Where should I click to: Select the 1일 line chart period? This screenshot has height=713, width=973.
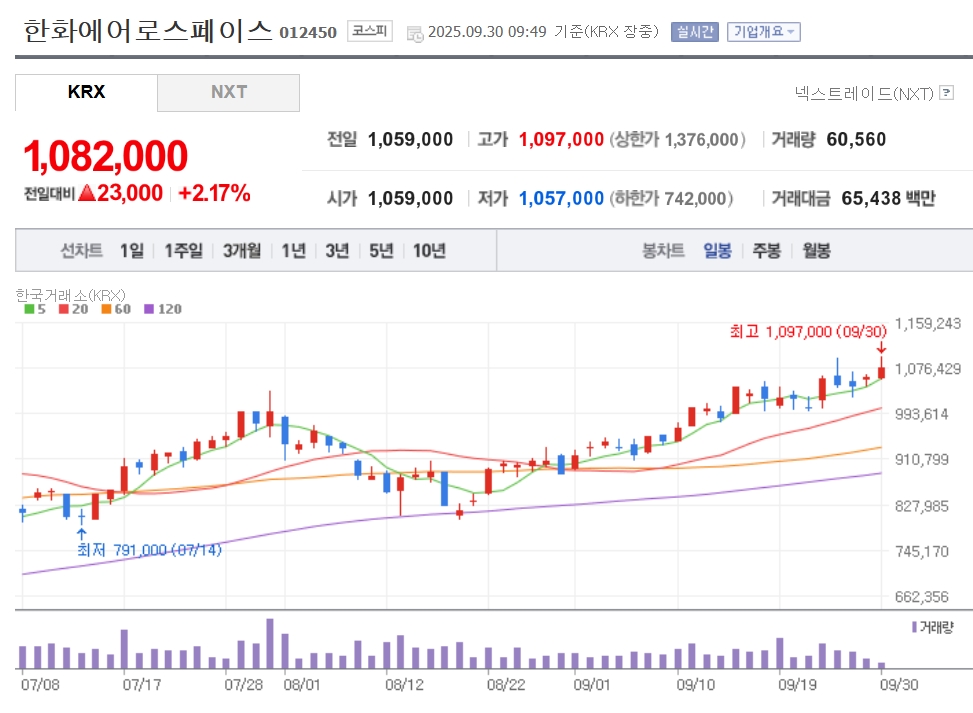click(132, 251)
